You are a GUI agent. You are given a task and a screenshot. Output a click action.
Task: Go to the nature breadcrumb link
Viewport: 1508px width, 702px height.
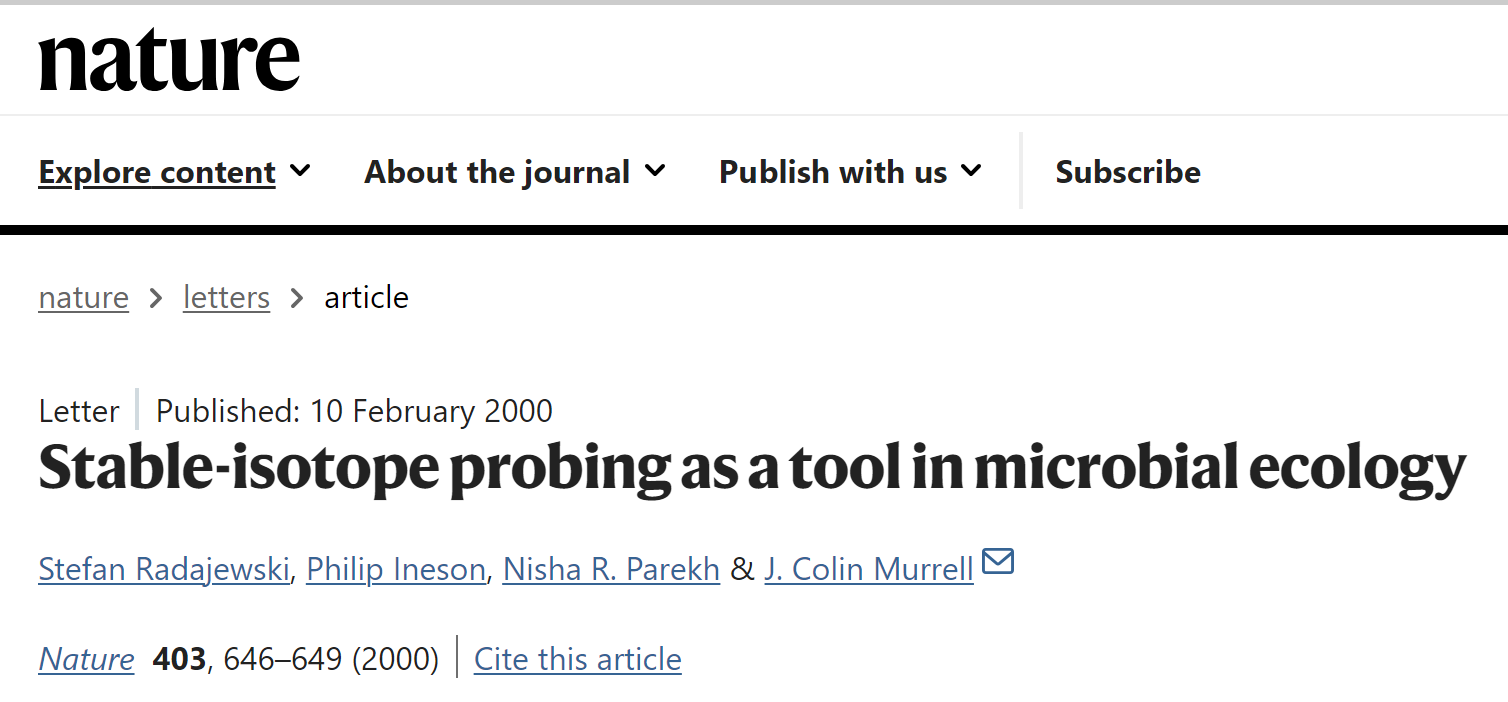[x=84, y=298]
